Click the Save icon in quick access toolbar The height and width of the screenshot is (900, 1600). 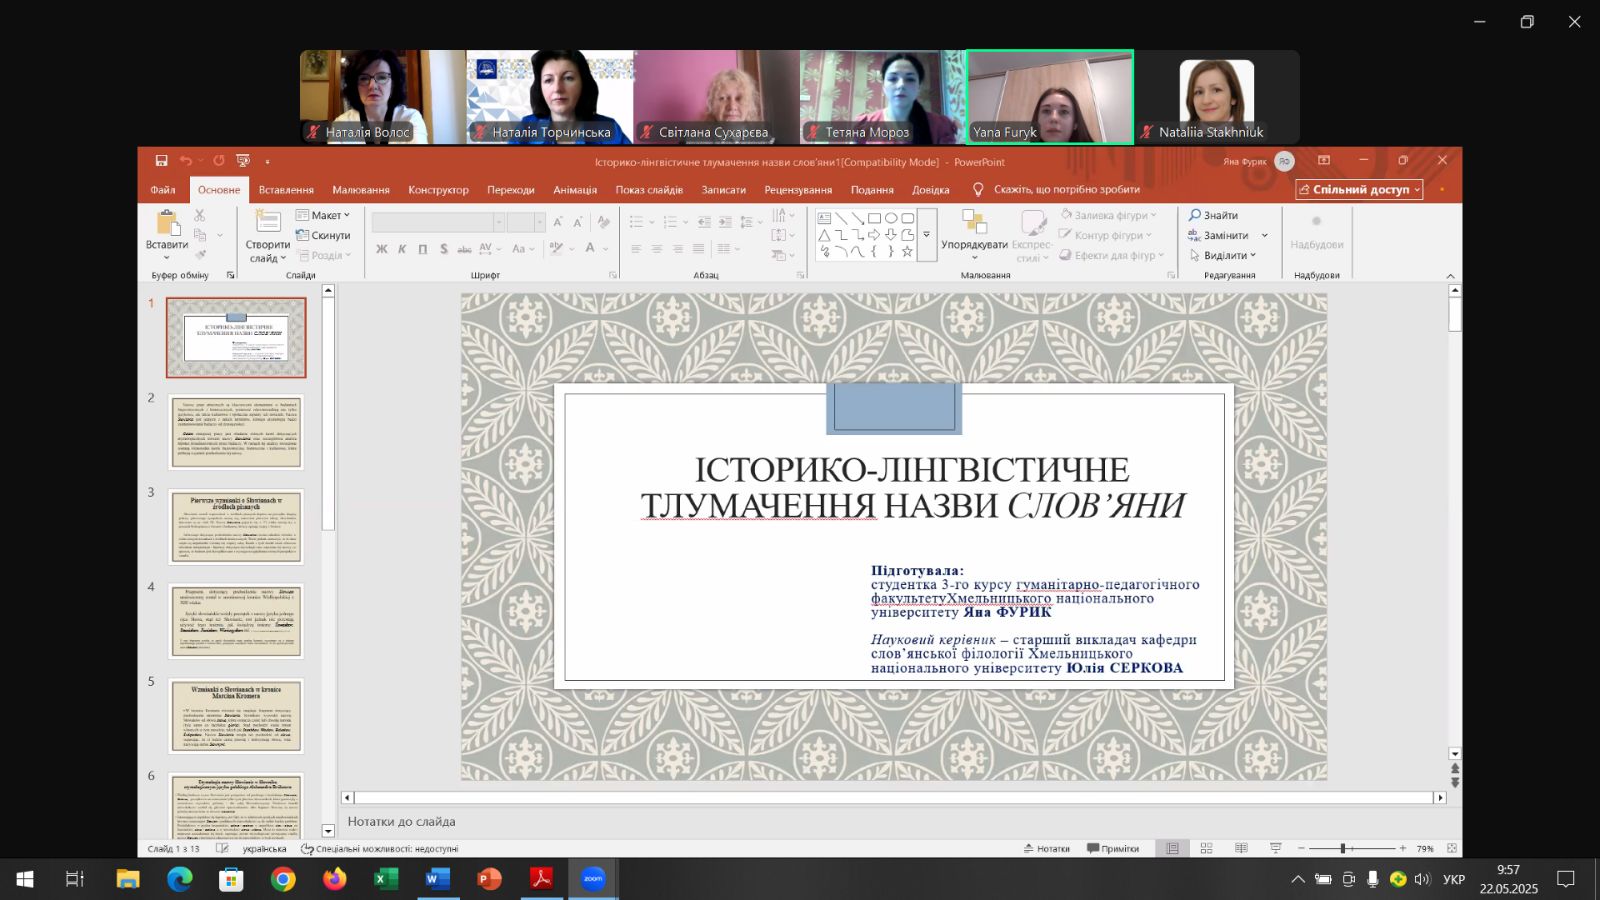click(161, 161)
